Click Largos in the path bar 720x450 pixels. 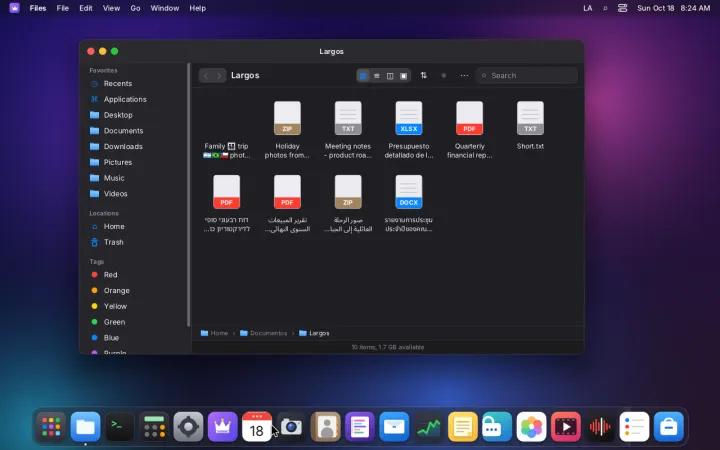coord(315,333)
